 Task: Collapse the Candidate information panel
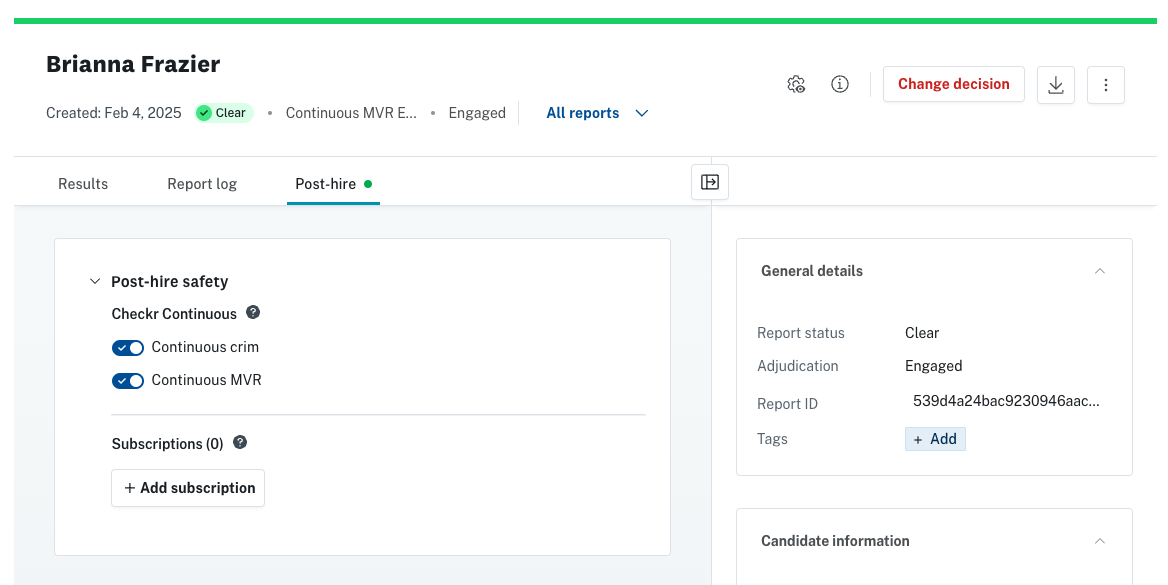pos(1099,541)
